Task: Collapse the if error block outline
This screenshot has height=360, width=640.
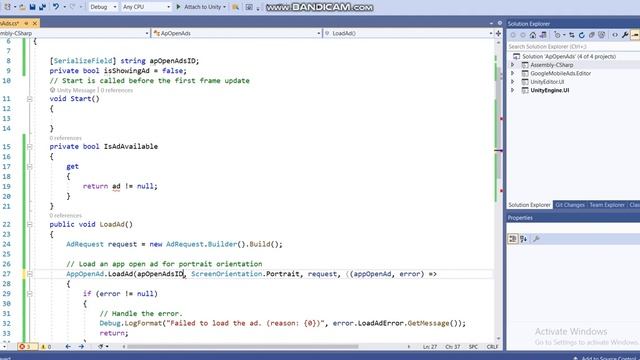Action: click(x=29, y=294)
